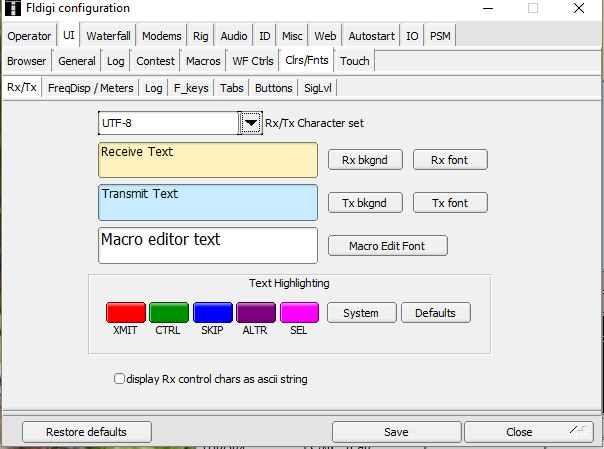
Task: Go to the WF Ctrls tab
Action: [x=253, y=61]
